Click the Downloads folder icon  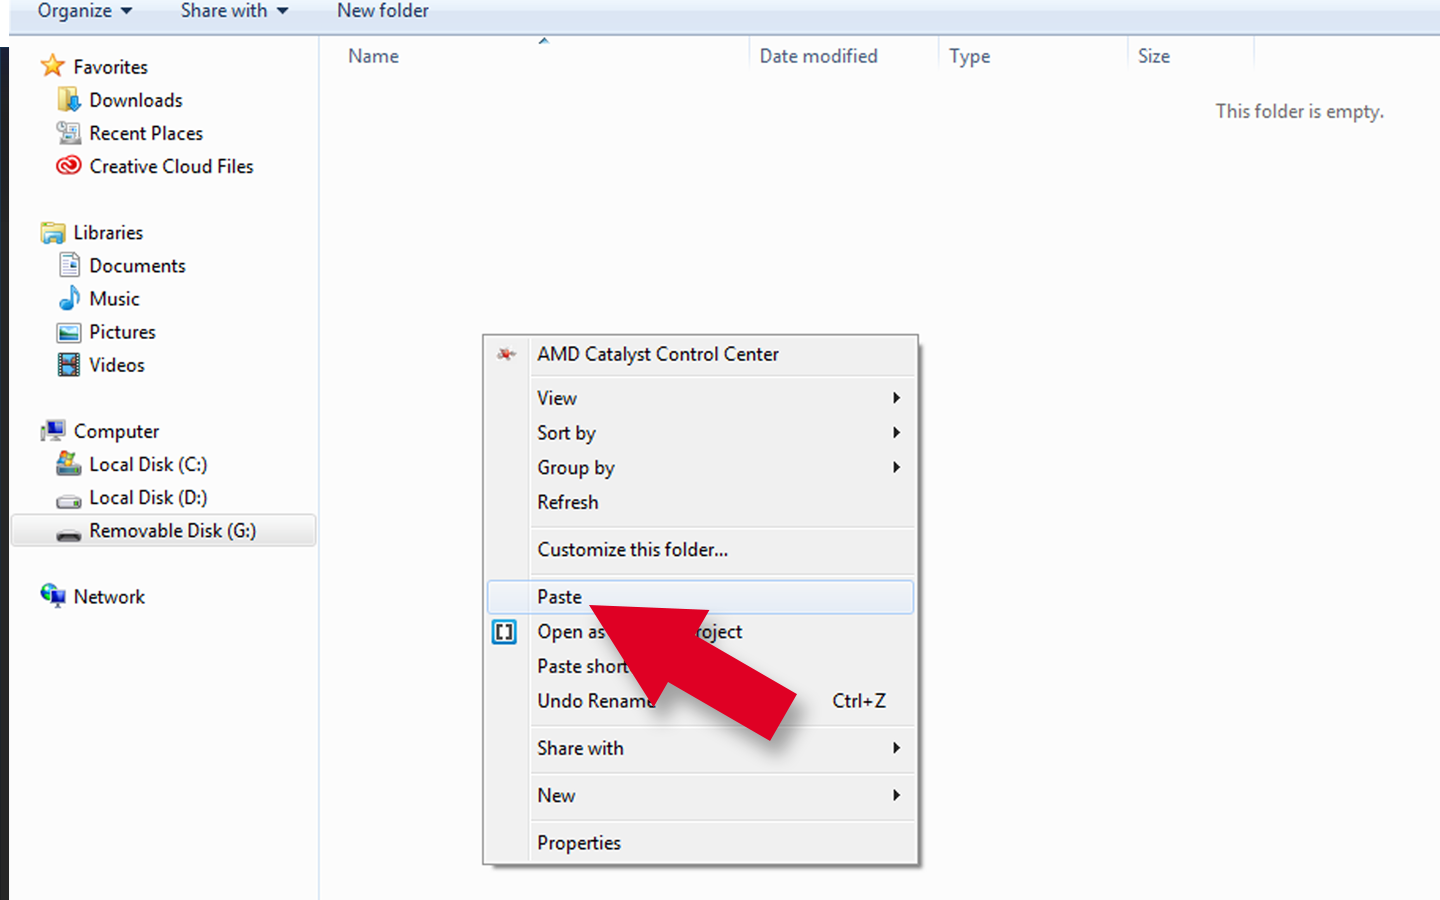[x=68, y=100]
